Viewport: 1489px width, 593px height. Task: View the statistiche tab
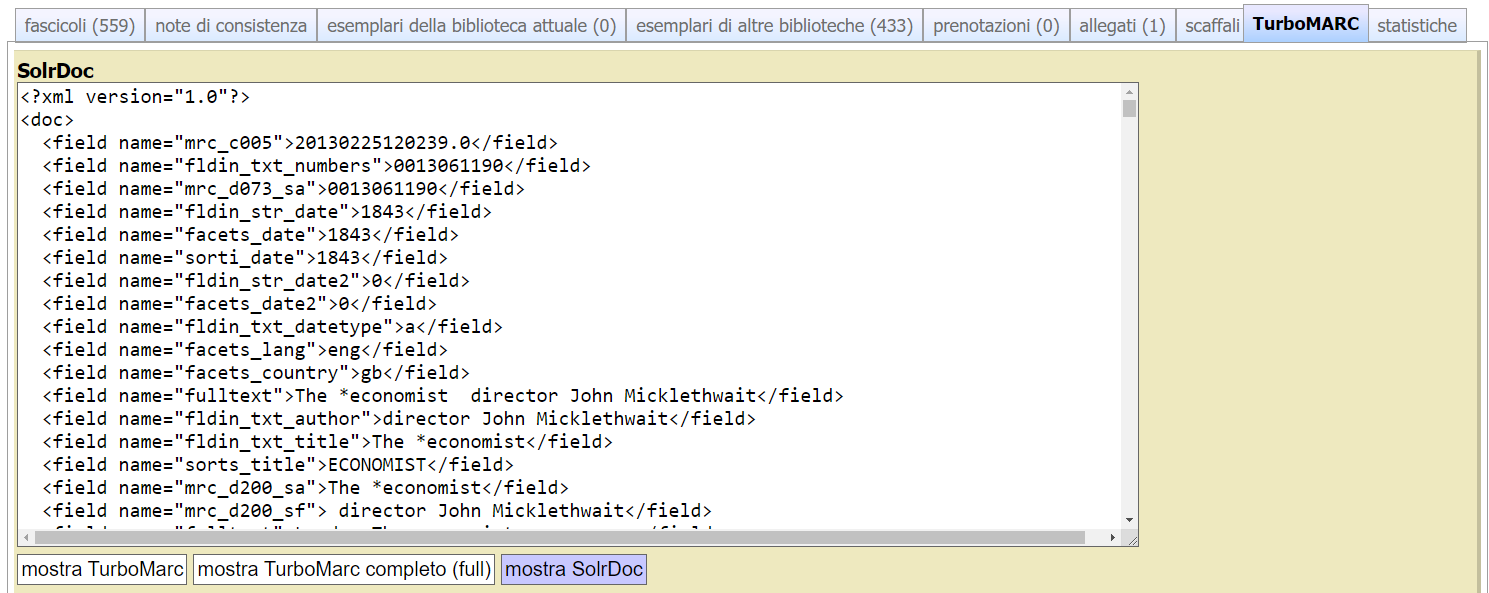(x=1417, y=25)
